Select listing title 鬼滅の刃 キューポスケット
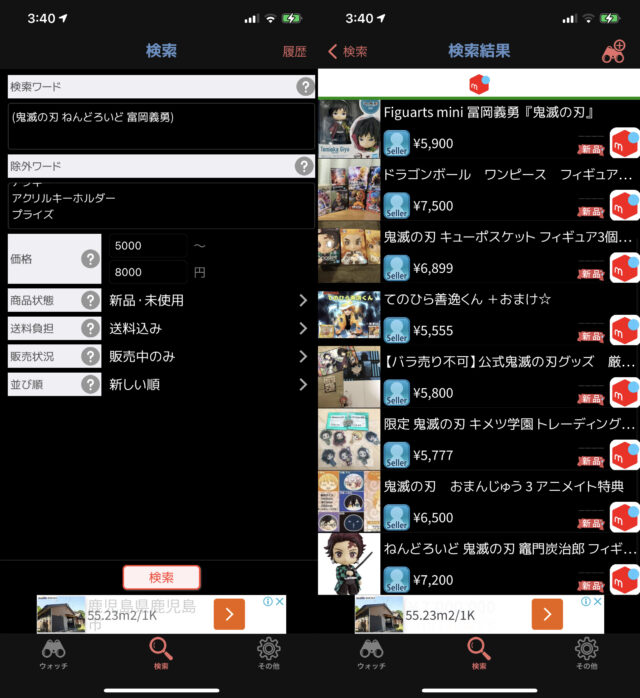Viewport: 640px width, 698px height. click(508, 237)
